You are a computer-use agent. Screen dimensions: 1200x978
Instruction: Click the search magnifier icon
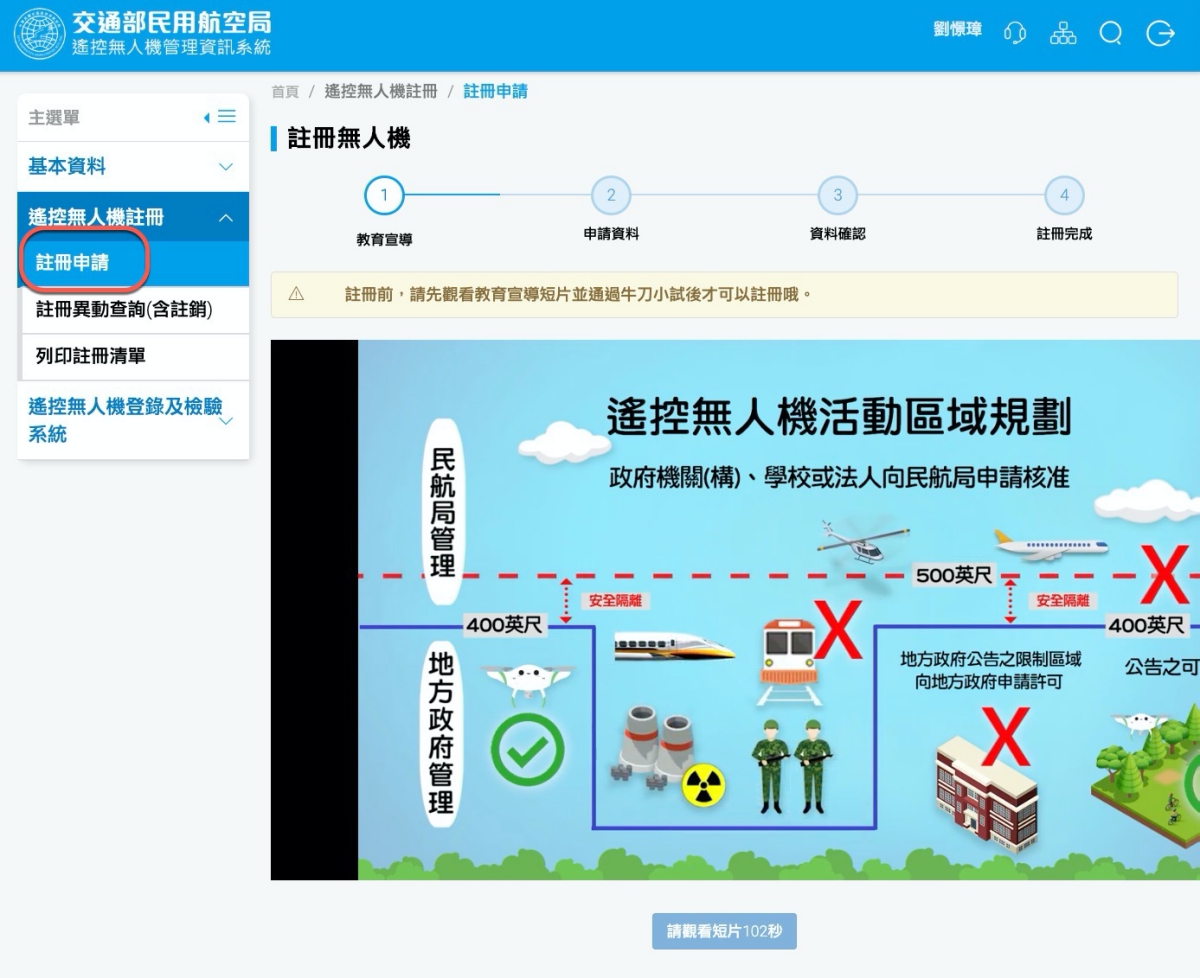click(x=1111, y=34)
